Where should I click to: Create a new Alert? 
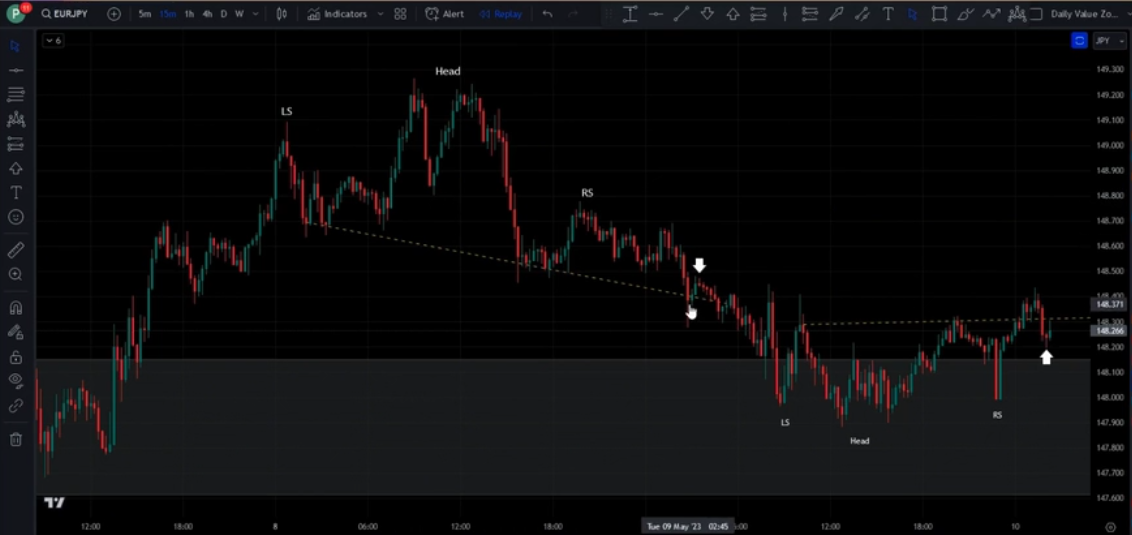[x=445, y=14]
